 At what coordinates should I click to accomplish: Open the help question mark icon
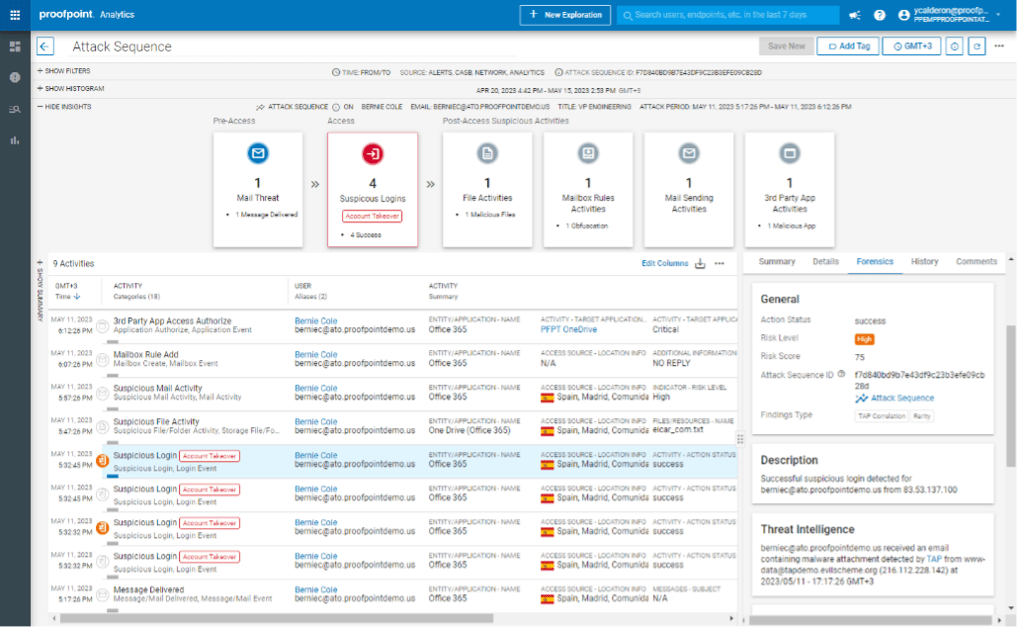879,15
